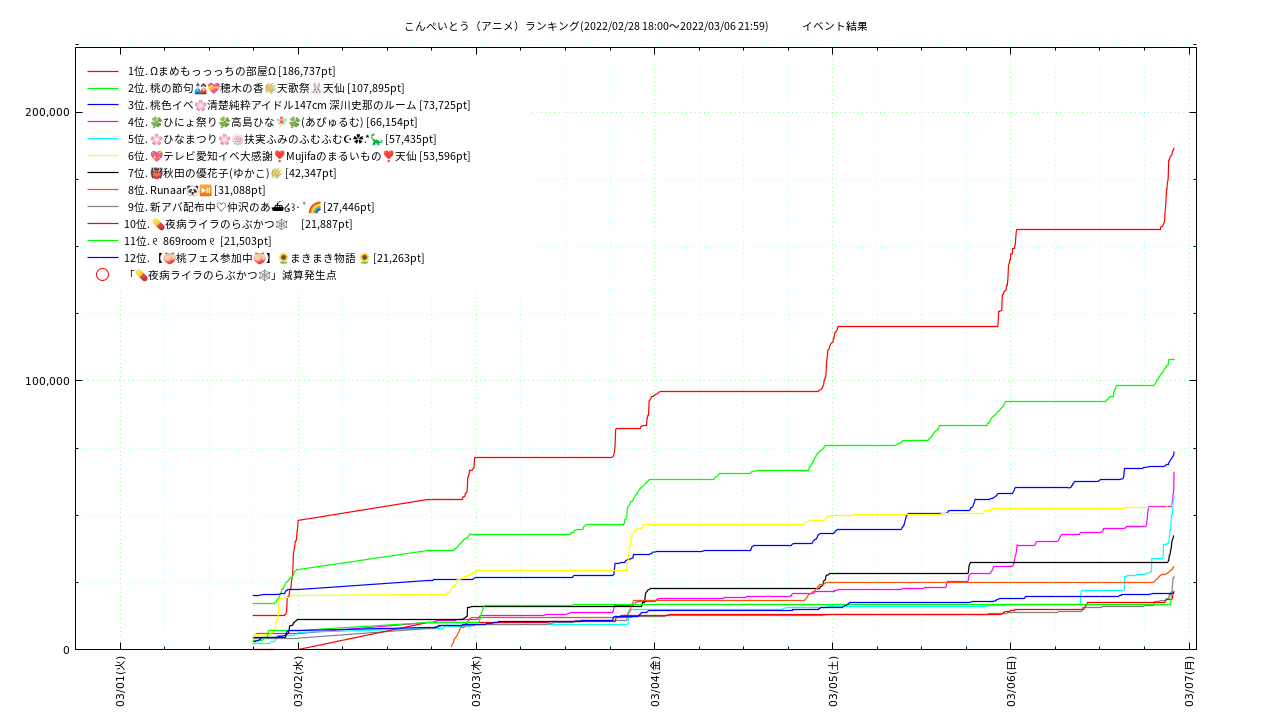
Task: Select legend entry 9位 新アバ配布中
Action: tap(250, 207)
